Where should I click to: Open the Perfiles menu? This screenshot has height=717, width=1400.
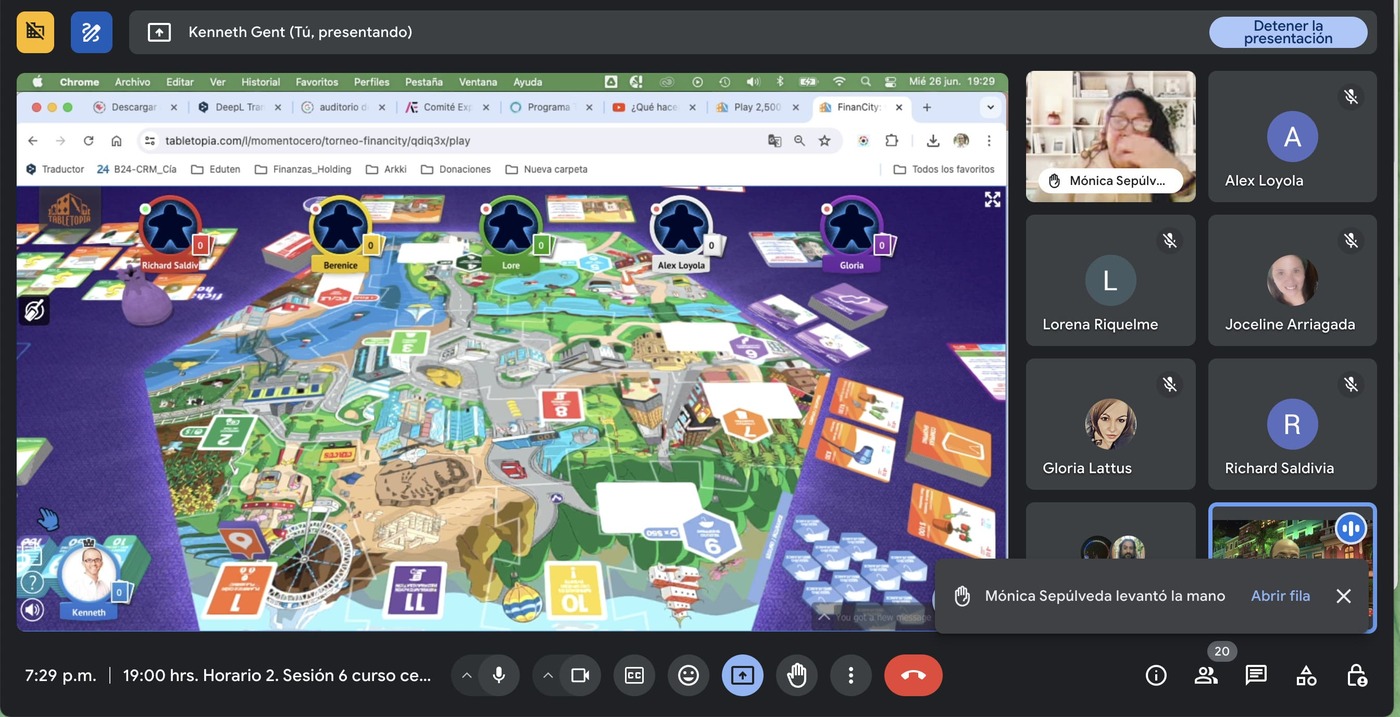point(372,82)
